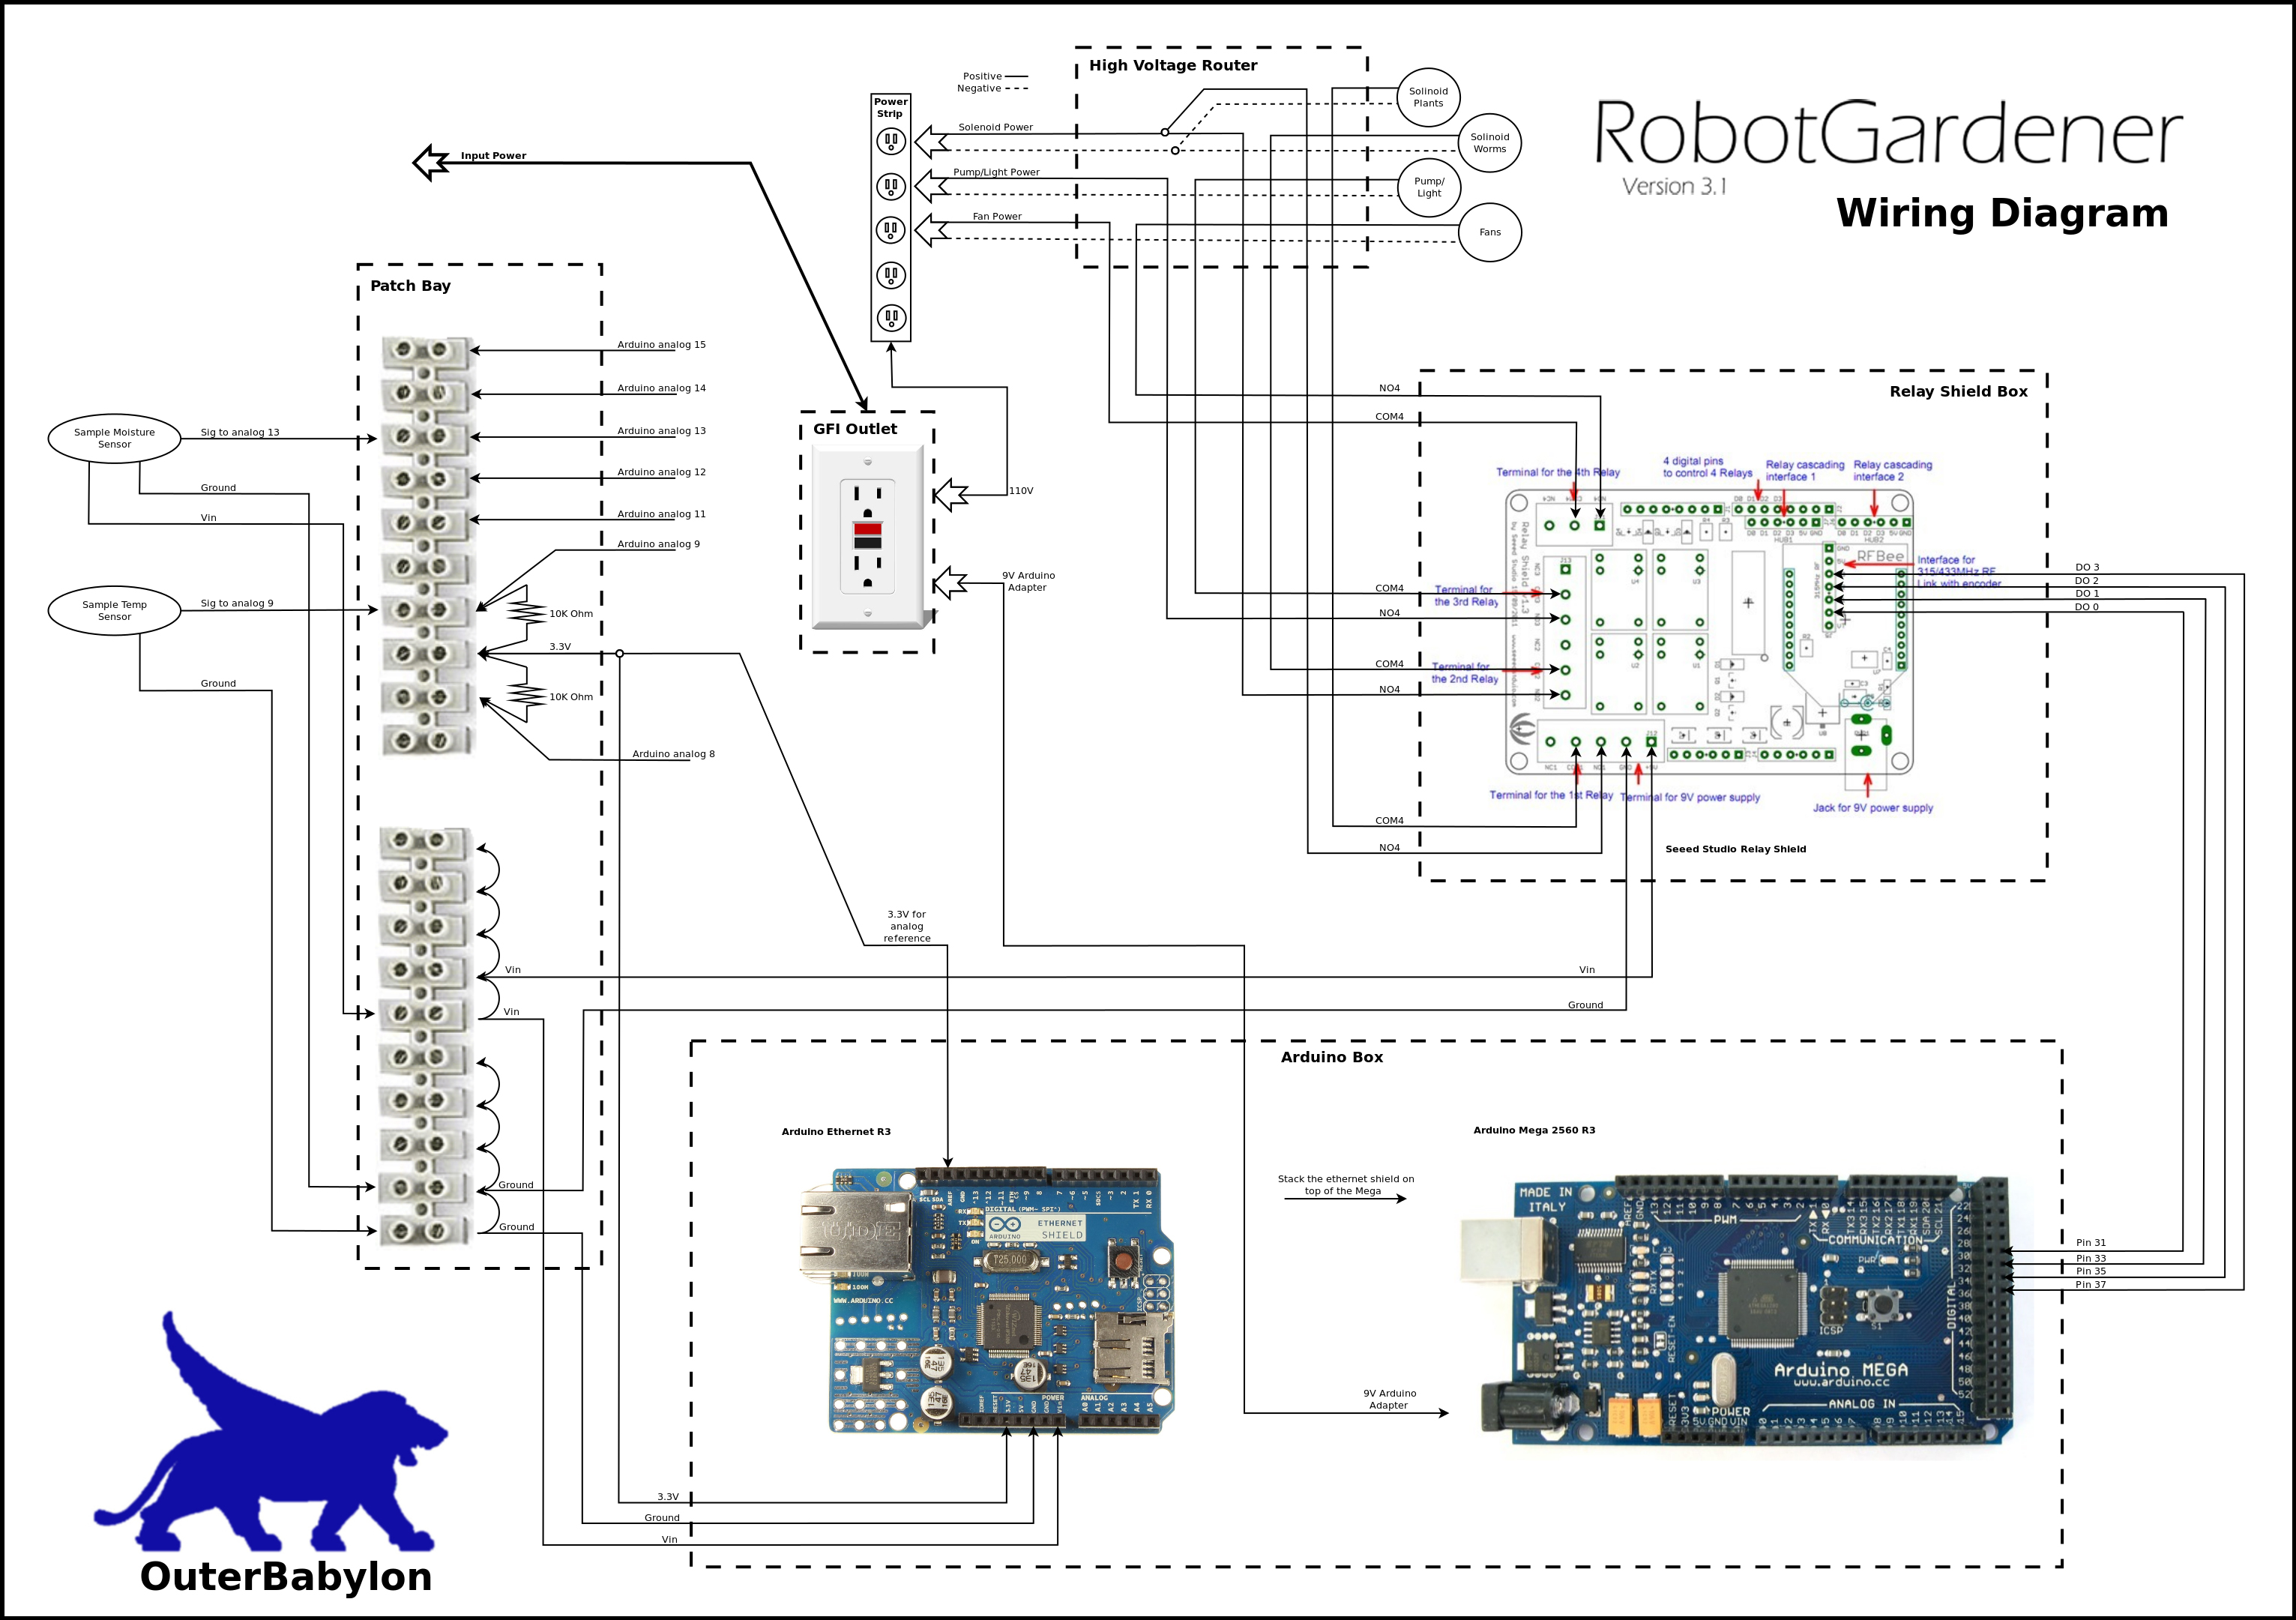Click the Wiring Diagram heading

(x=2002, y=213)
